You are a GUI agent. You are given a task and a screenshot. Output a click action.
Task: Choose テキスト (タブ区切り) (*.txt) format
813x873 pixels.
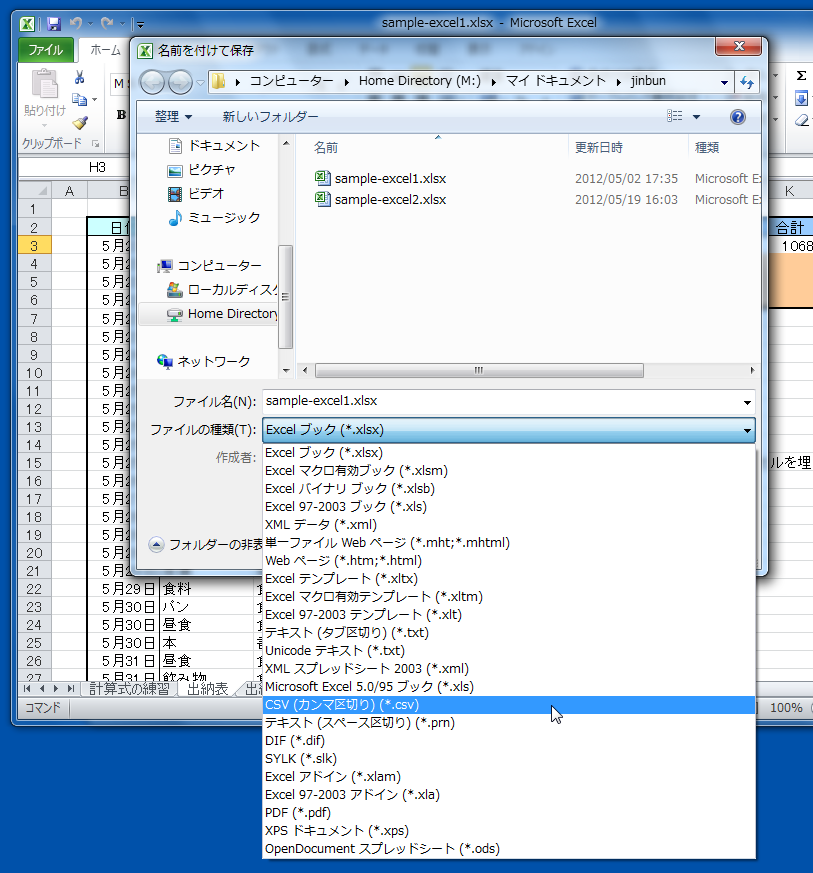[509, 633]
